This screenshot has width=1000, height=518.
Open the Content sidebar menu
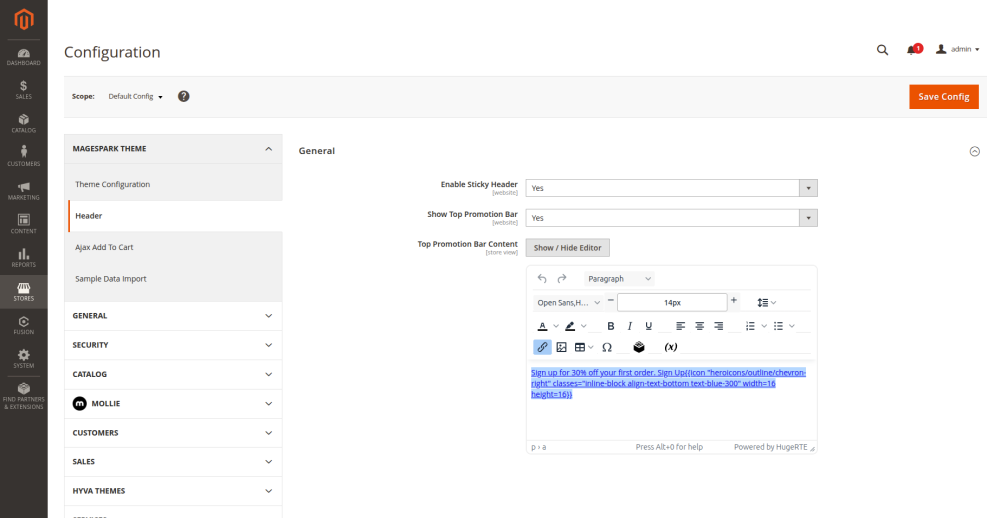click(24, 225)
